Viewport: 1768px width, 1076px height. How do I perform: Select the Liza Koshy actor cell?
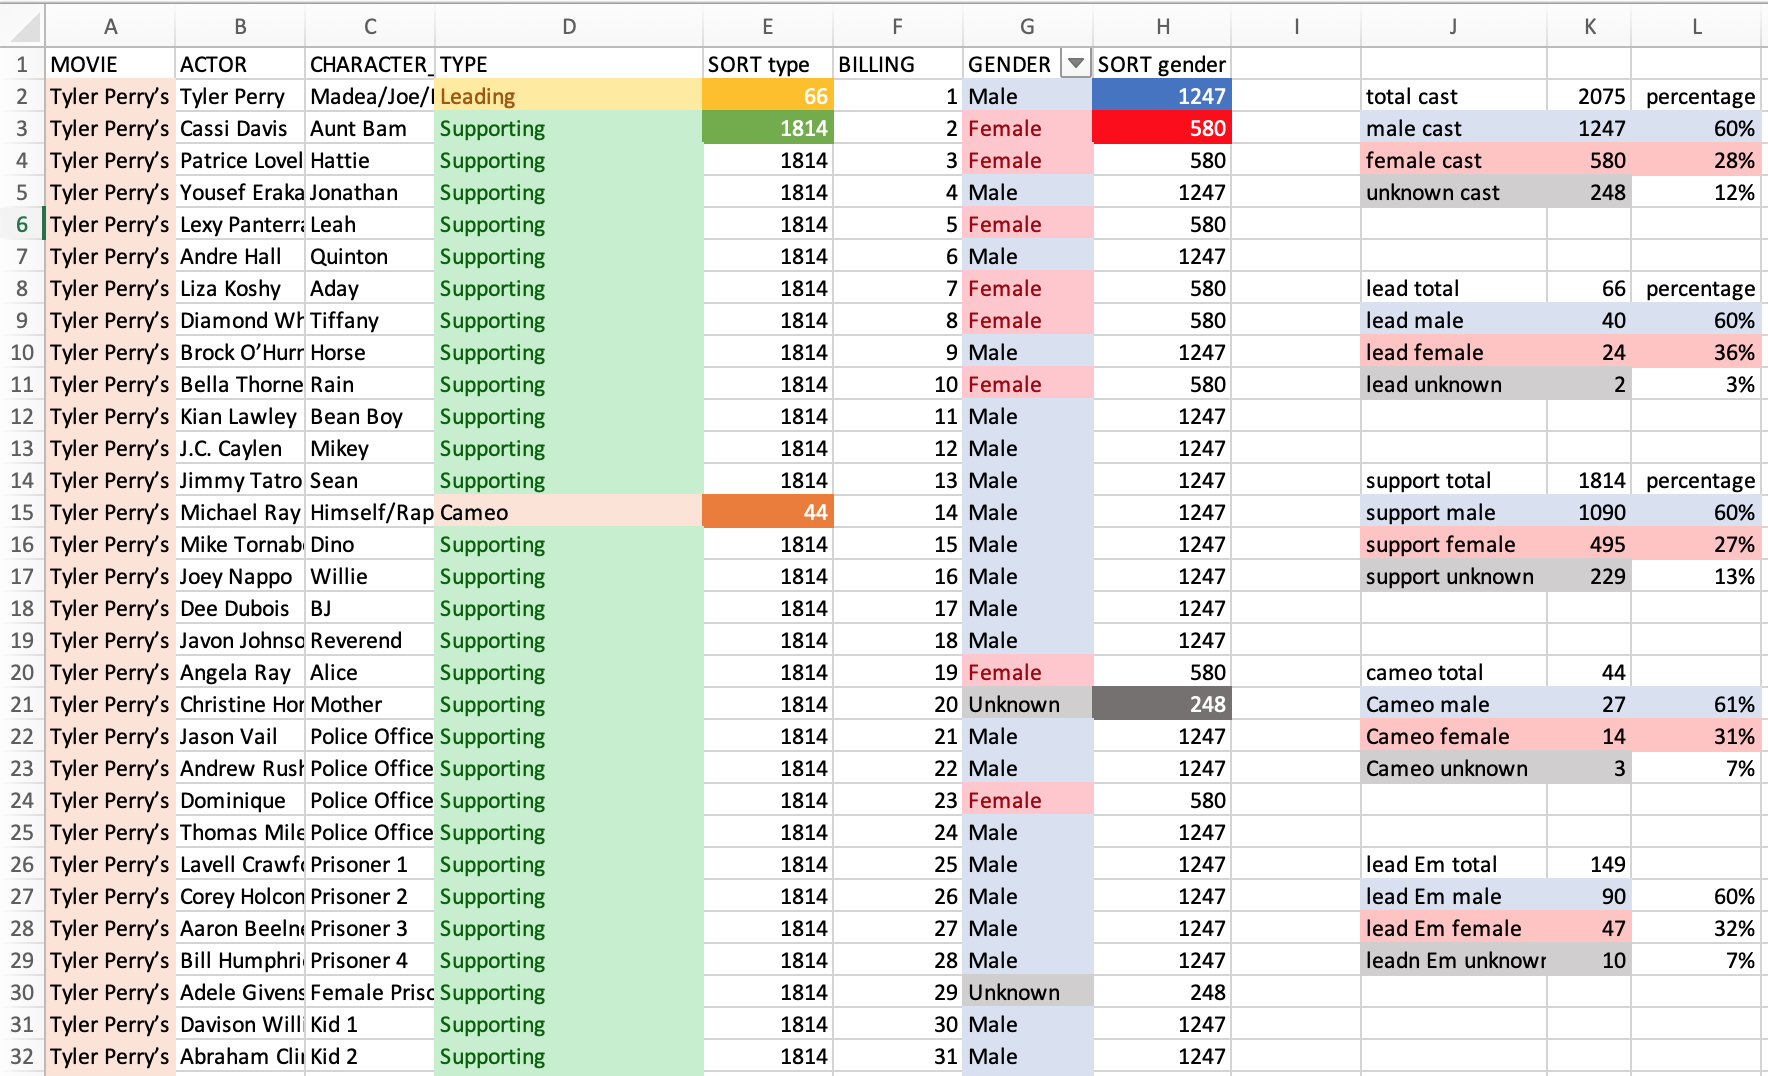pos(240,288)
